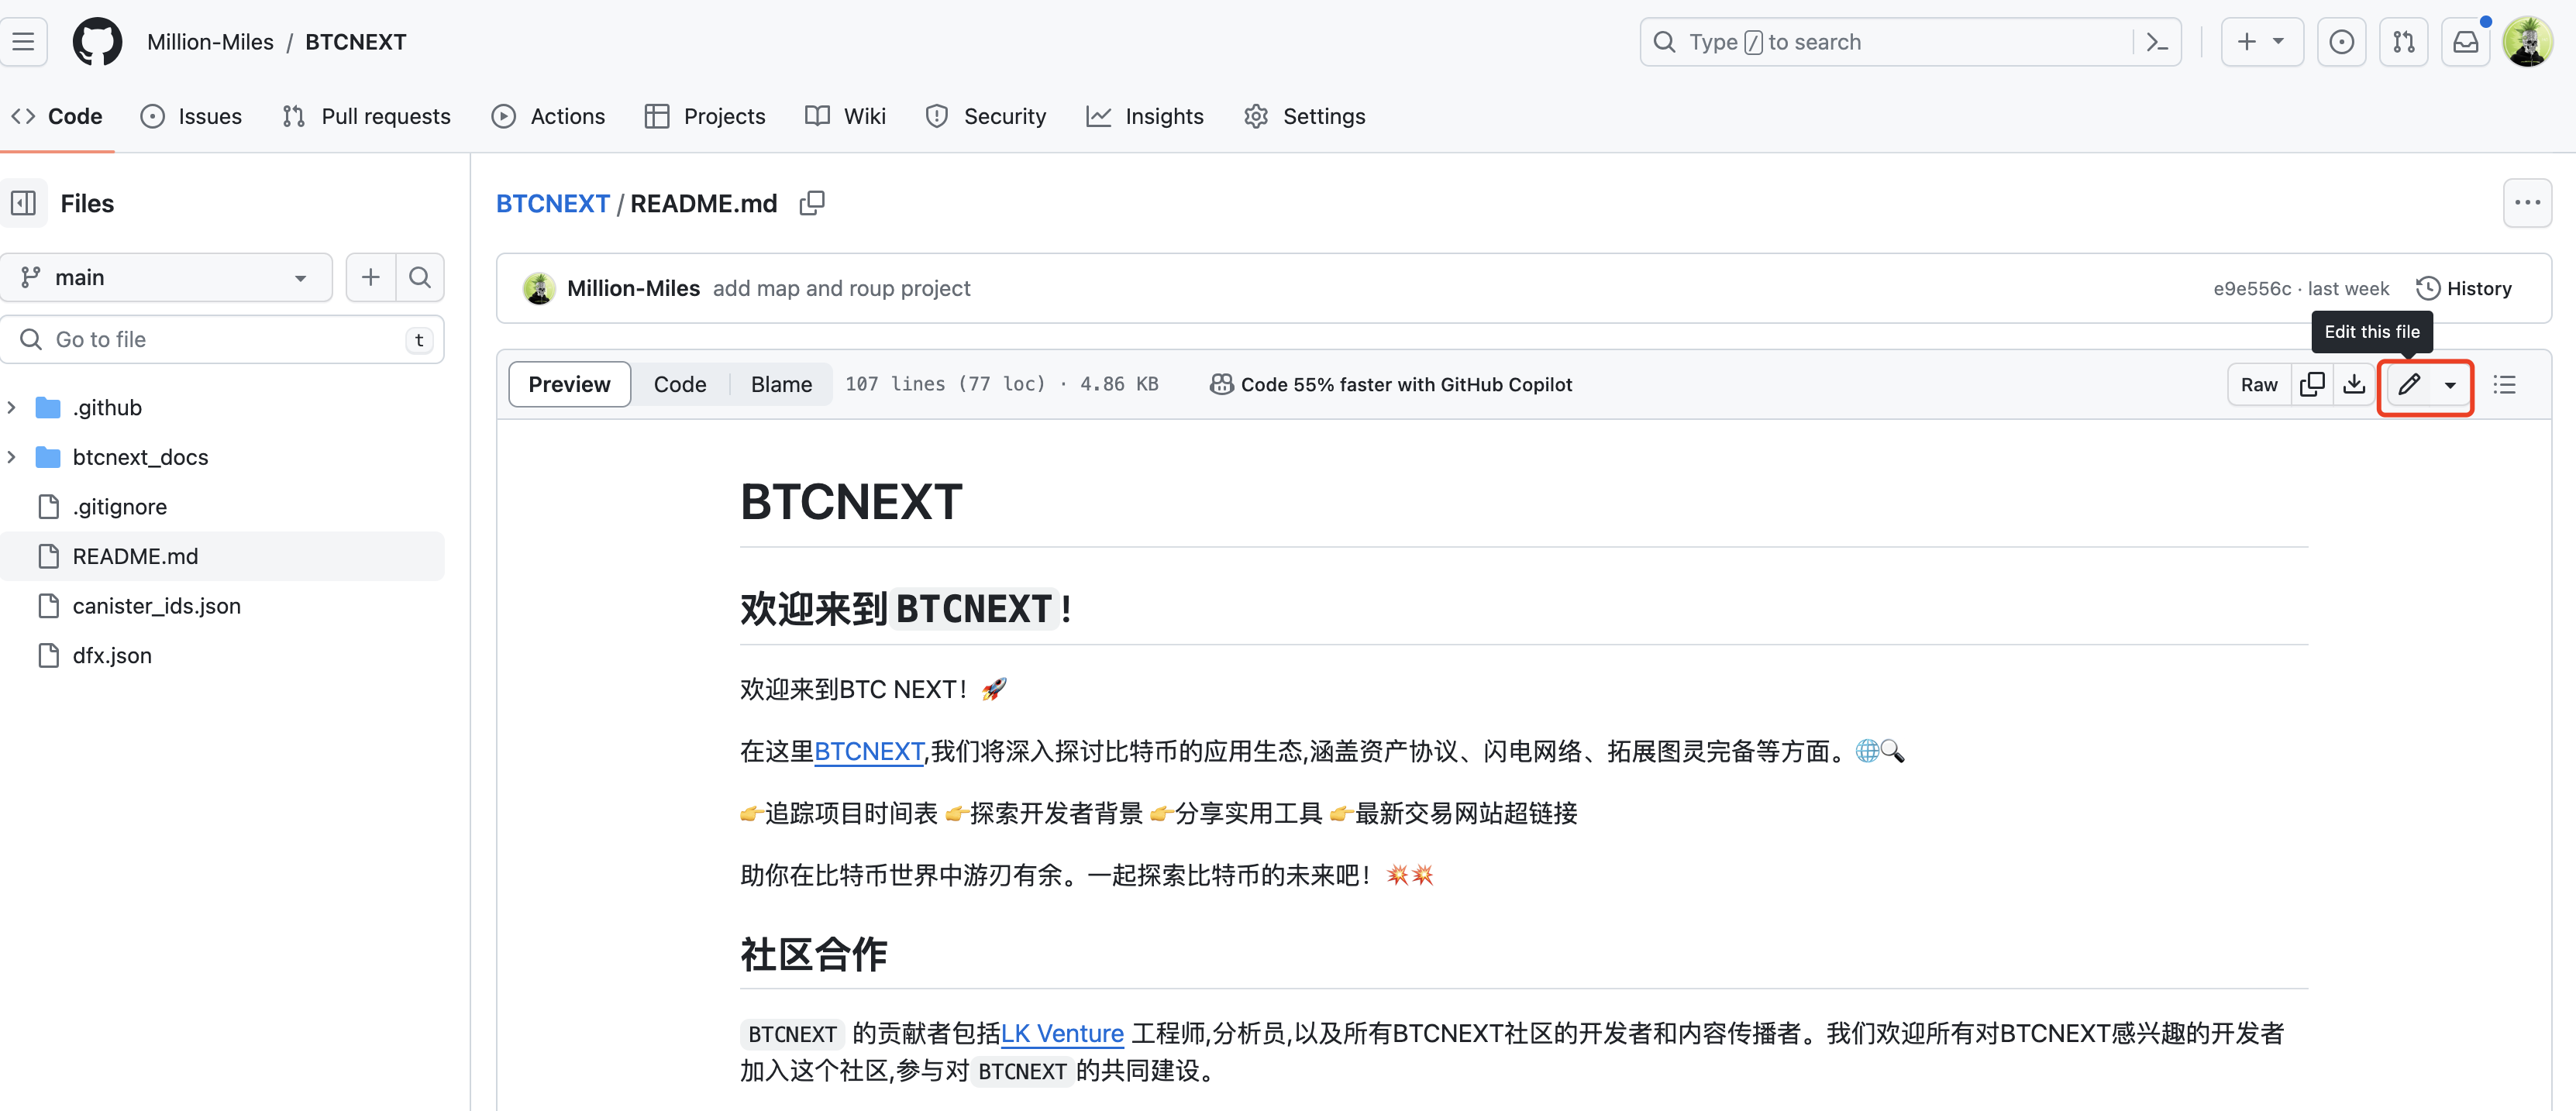
Task: Click the BTCNEXT breadcrumb link
Action: click(x=553, y=203)
